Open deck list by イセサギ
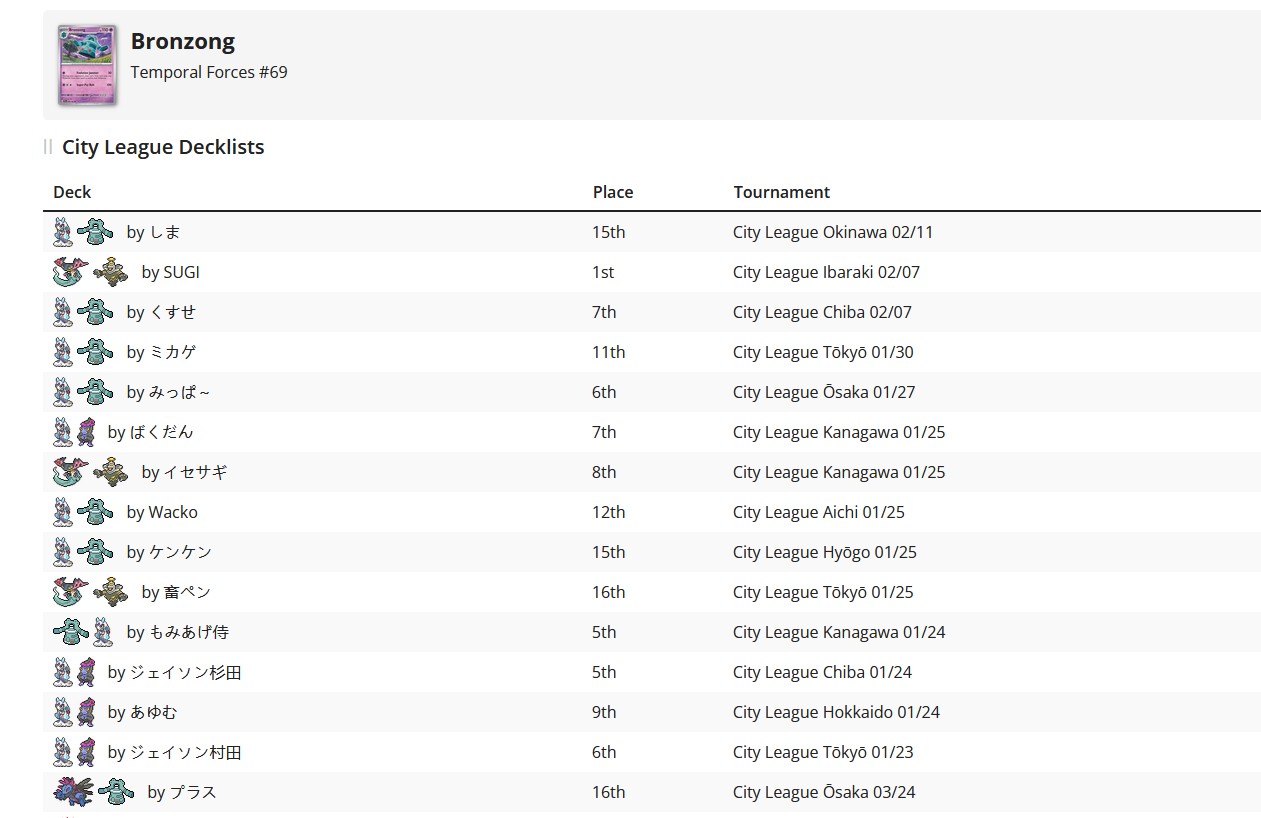 (185, 472)
